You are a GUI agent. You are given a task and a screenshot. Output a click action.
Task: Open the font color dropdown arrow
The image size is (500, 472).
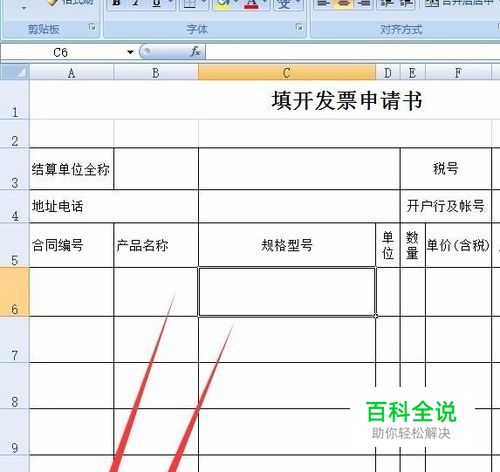(265, 3)
